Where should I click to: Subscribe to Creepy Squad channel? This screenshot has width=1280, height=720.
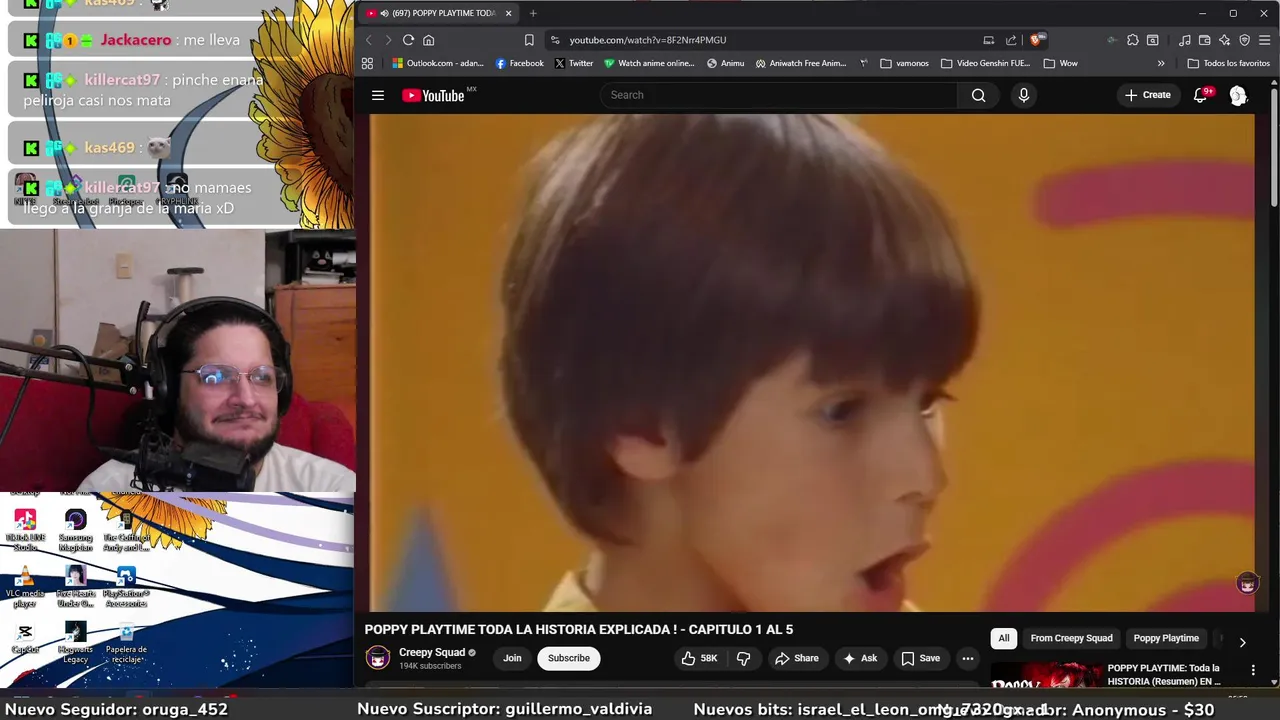[x=568, y=658]
